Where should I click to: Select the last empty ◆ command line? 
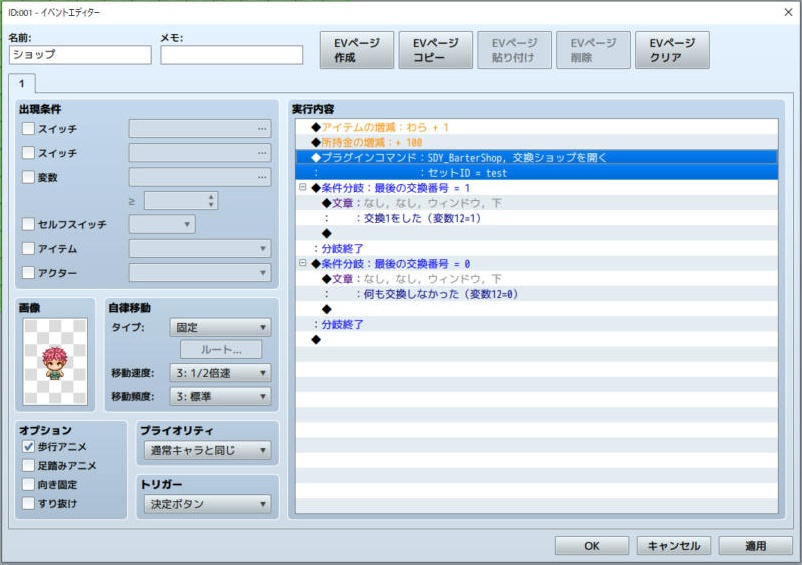[x=537, y=340]
